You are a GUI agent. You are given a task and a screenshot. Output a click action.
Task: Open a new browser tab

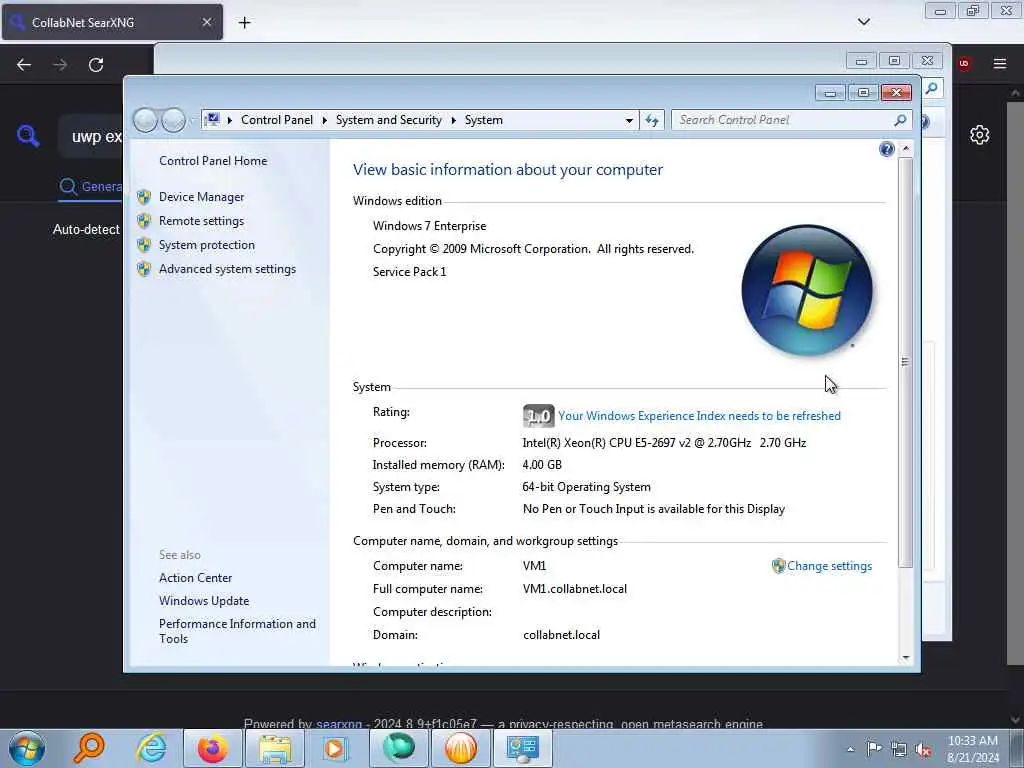pos(244,23)
